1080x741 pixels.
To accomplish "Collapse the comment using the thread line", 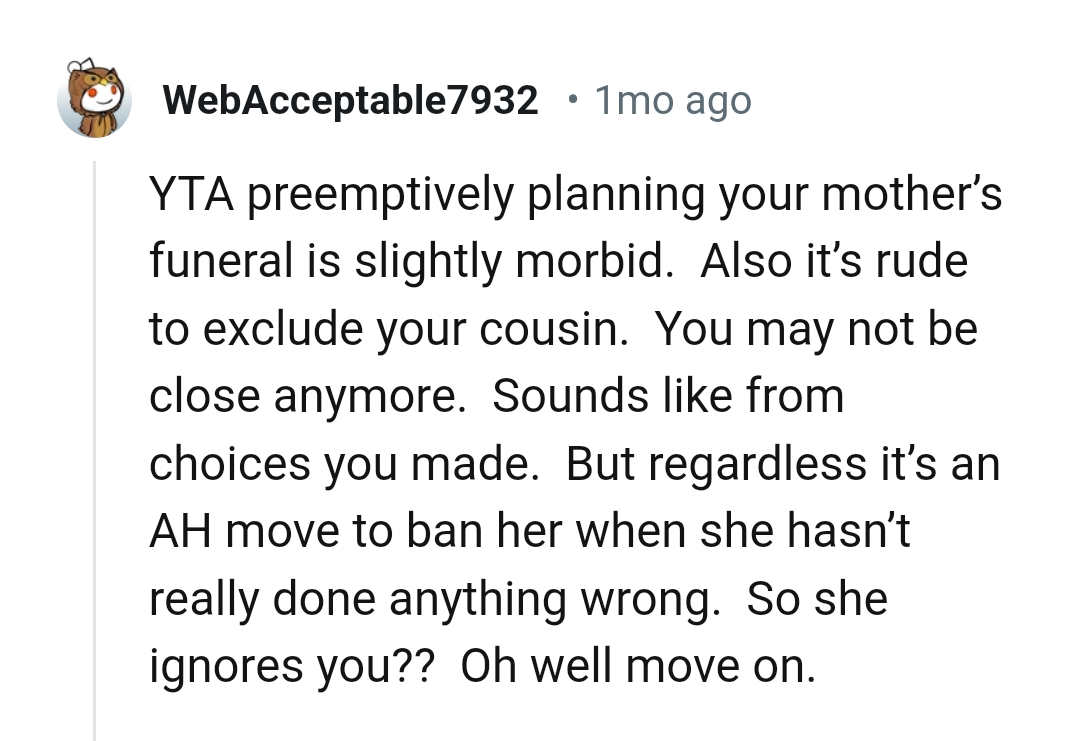I will pos(95,450).
